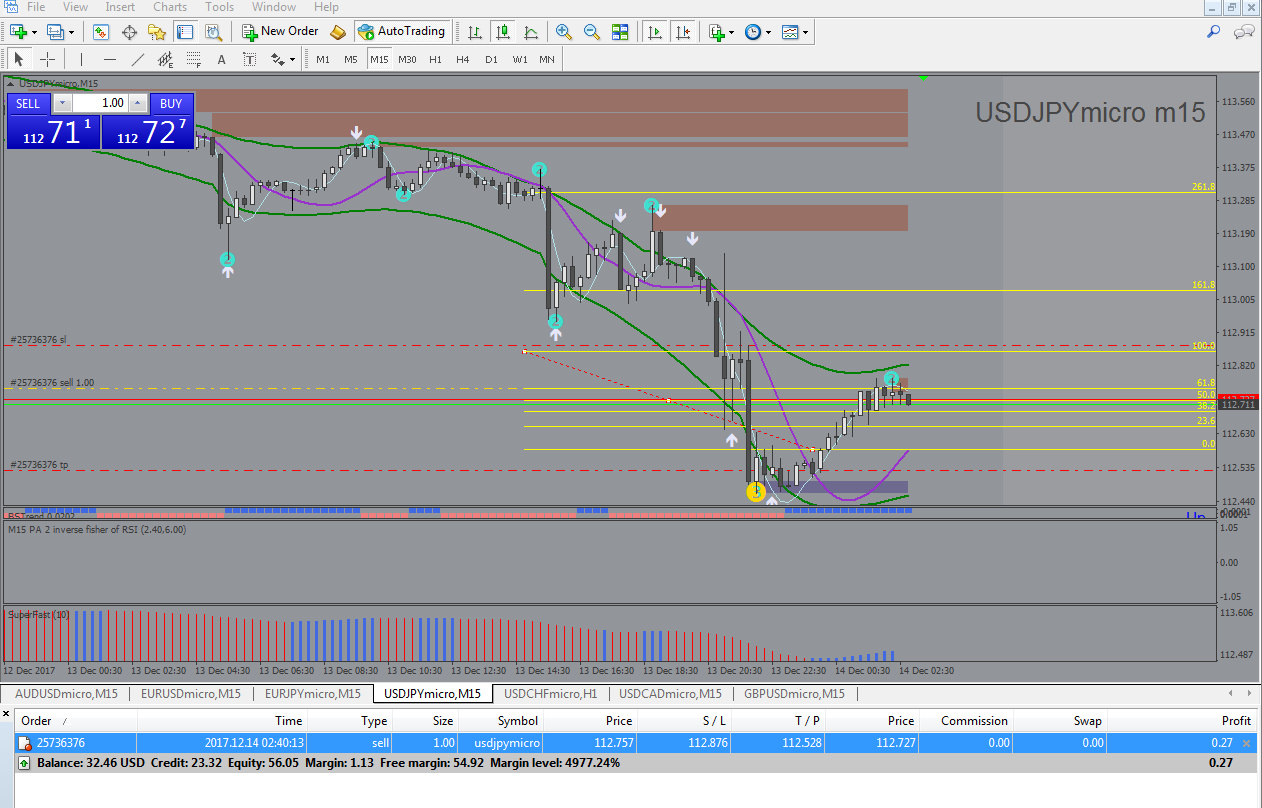This screenshot has height=808, width=1262.
Task: Switch timeframe to H1
Action: tap(435, 59)
